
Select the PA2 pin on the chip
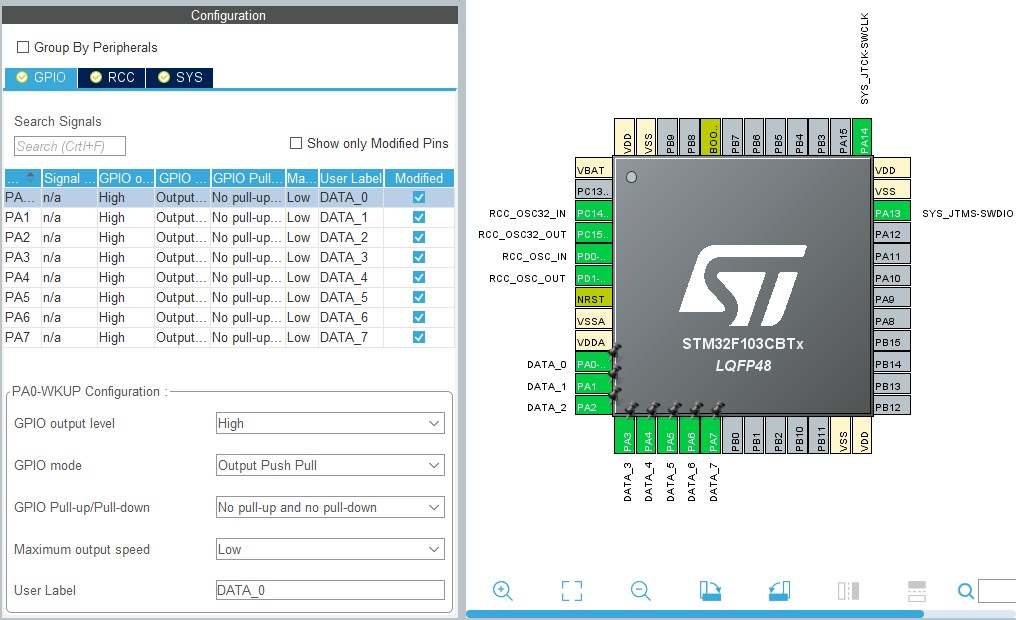594,407
